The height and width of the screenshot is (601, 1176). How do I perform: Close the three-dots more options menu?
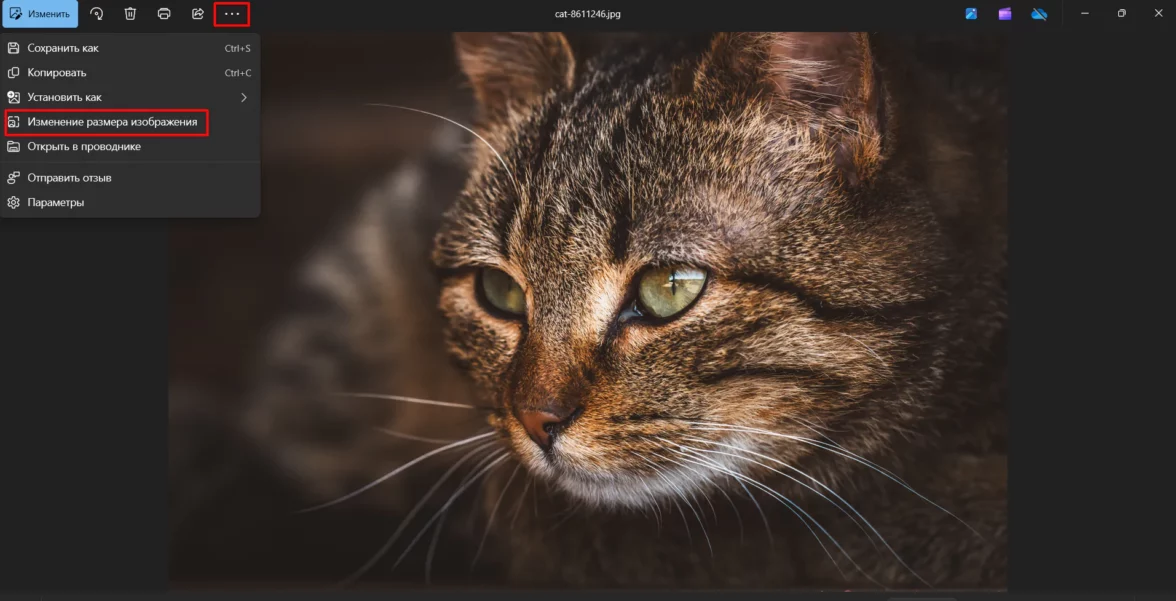(232, 14)
